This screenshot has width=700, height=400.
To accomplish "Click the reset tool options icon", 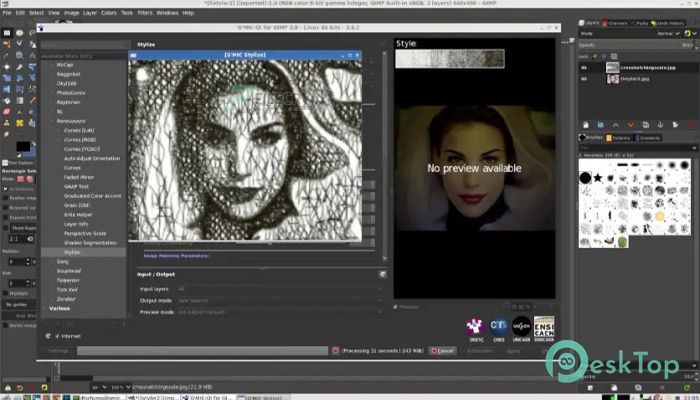I will [x=44, y=388].
